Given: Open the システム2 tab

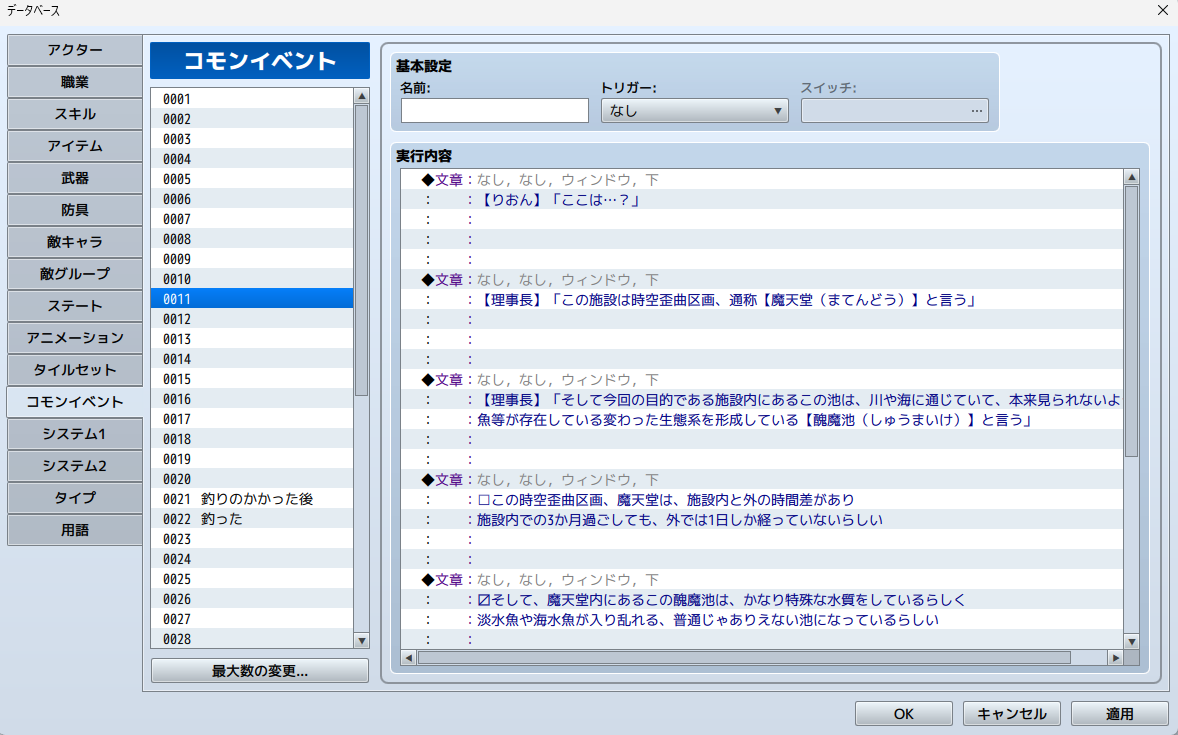Looking at the screenshot, I should [74, 466].
